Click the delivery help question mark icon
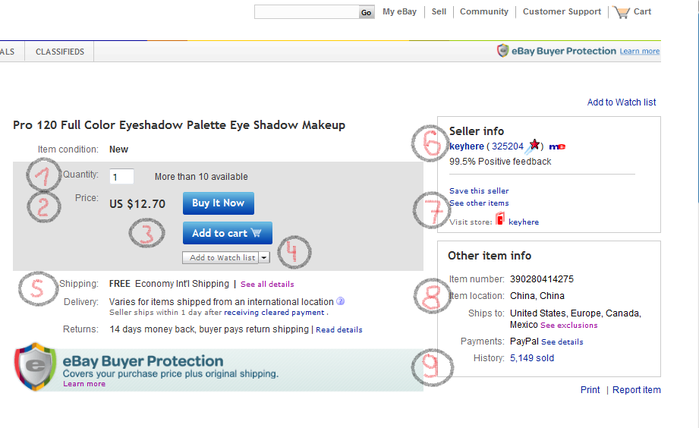Viewport: 699px width, 428px height. 341,301
